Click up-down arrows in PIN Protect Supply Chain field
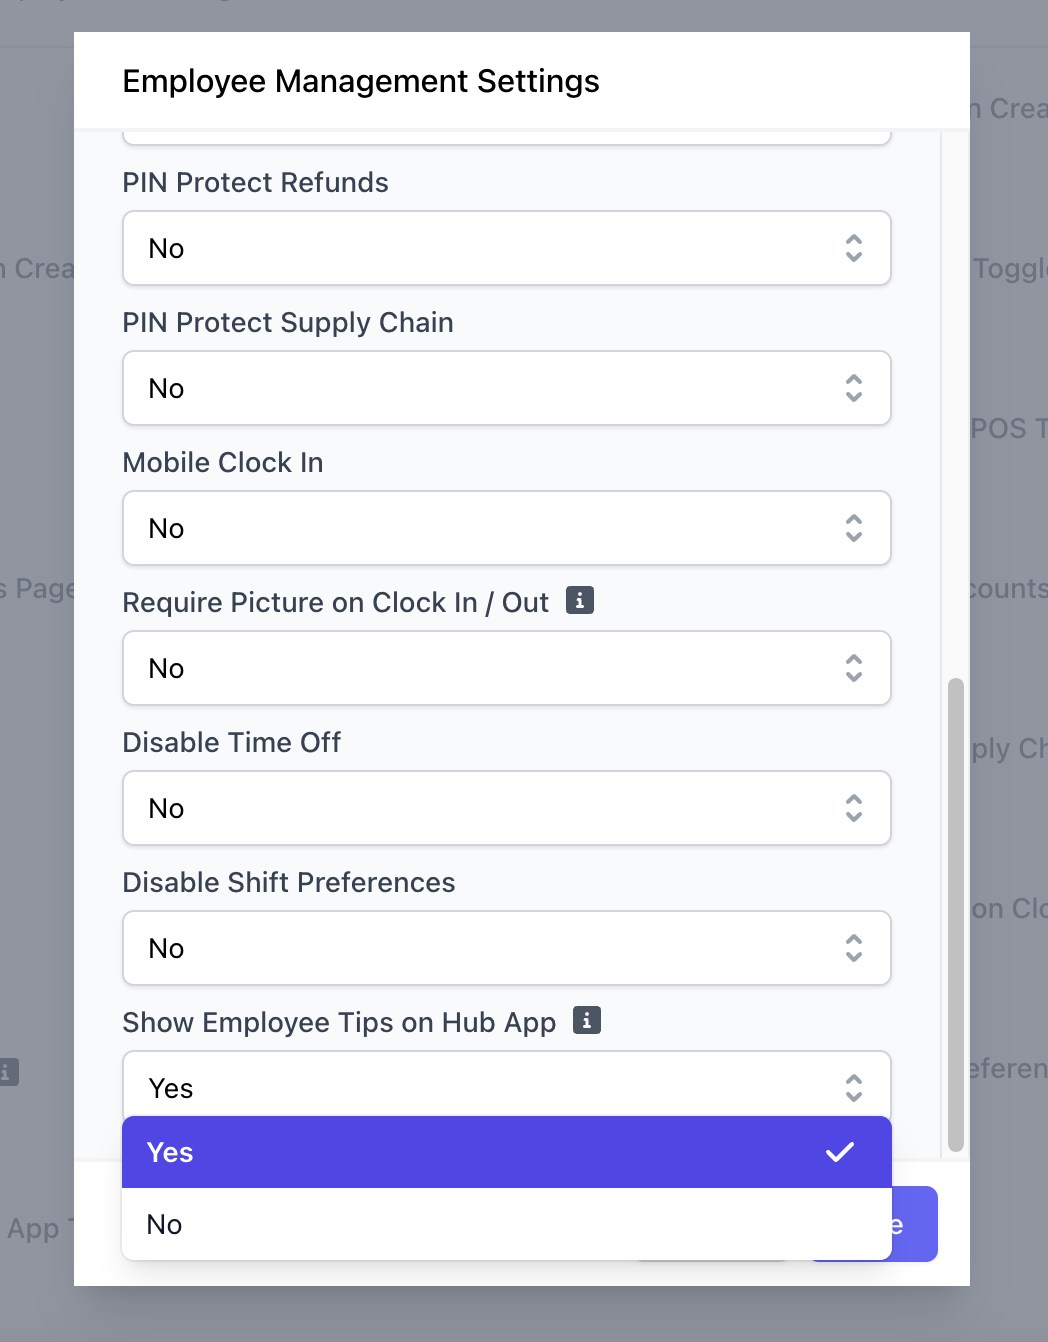The height and width of the screenshot is (1342, 1048). pyautogui.click(x=853, y=388)
